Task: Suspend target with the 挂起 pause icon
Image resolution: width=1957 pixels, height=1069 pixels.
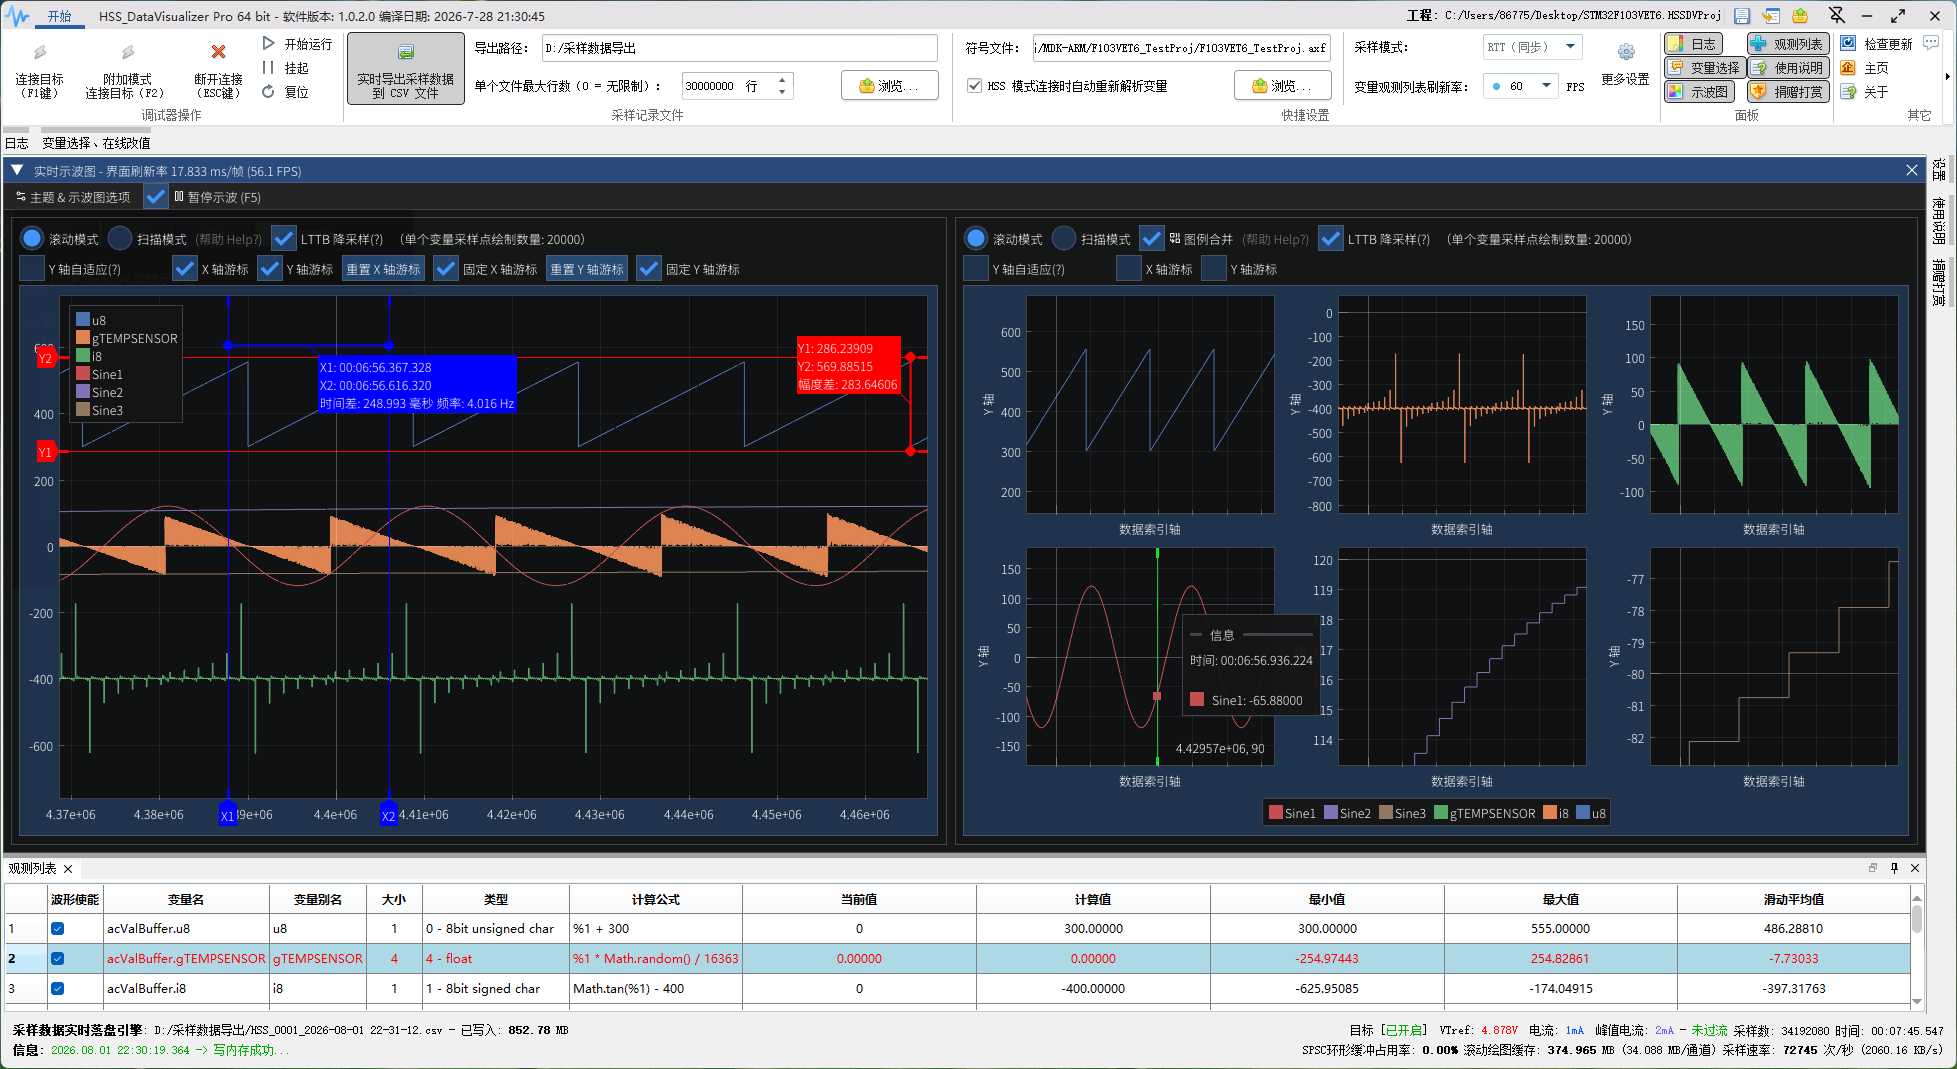Action: click(x=268, y=67)
